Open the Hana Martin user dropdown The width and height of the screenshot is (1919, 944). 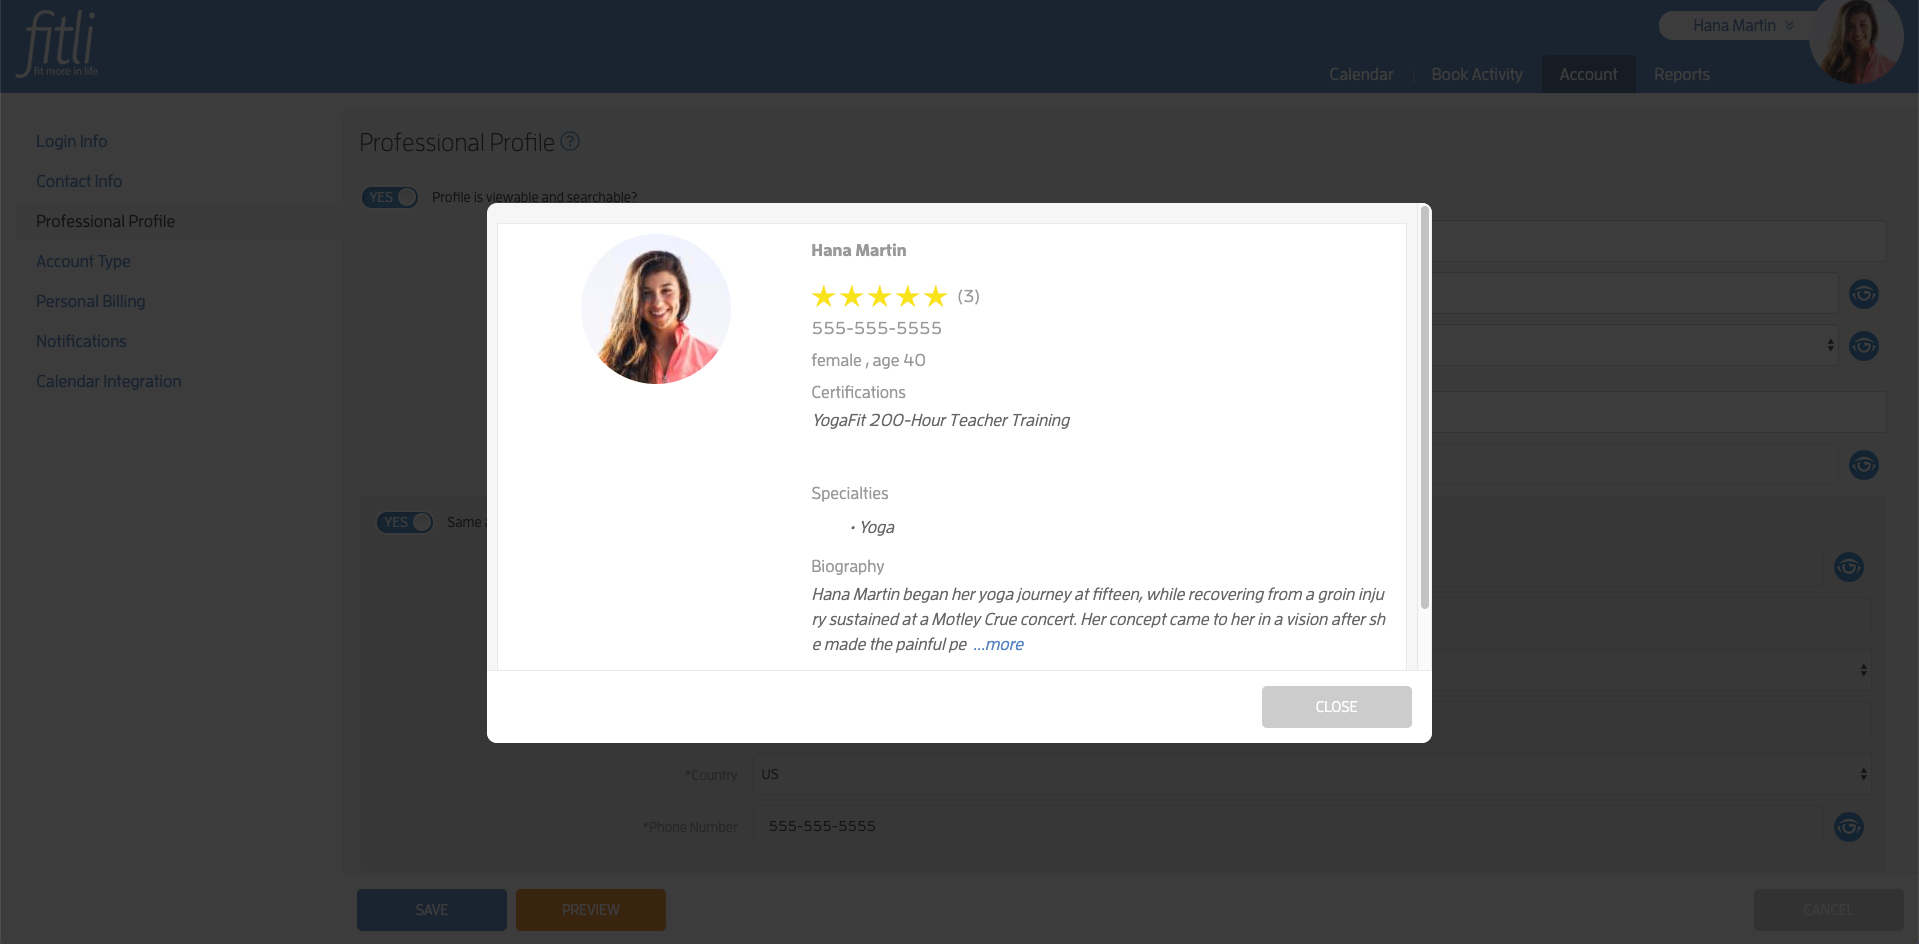(1743, 26)
